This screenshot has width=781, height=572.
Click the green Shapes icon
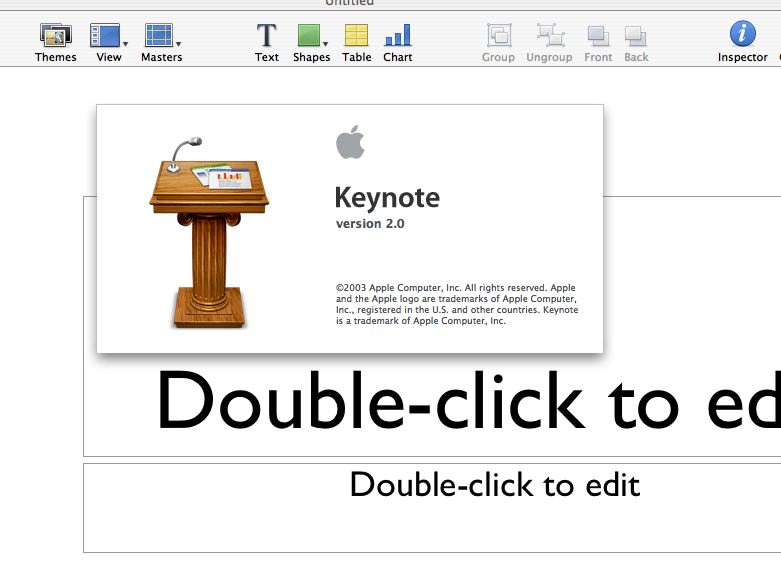click(309, 35)
